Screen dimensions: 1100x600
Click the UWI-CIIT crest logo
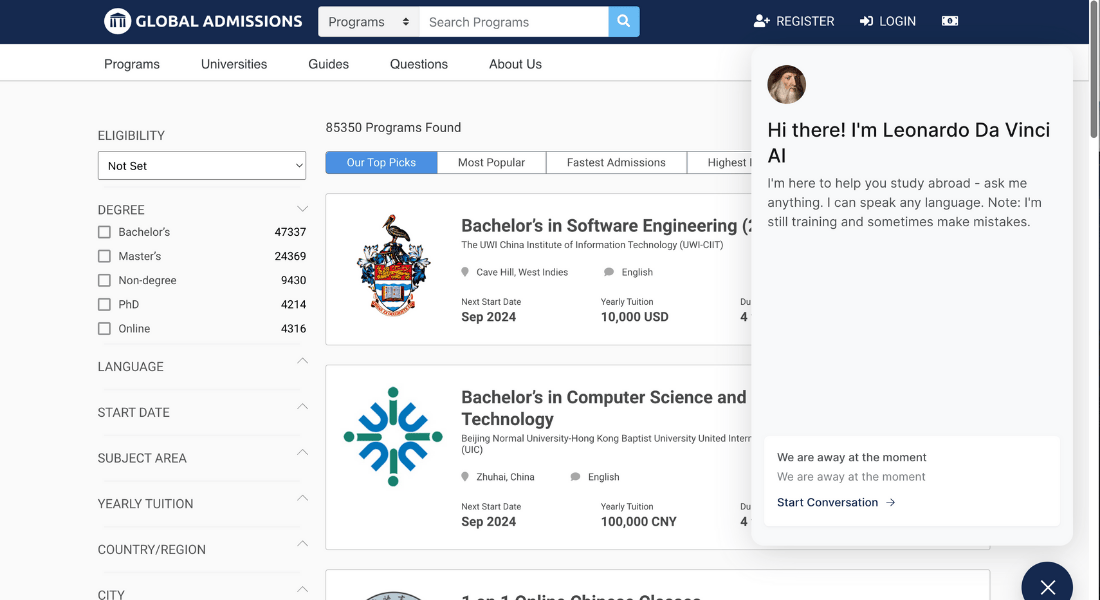[x=393, y=265]
